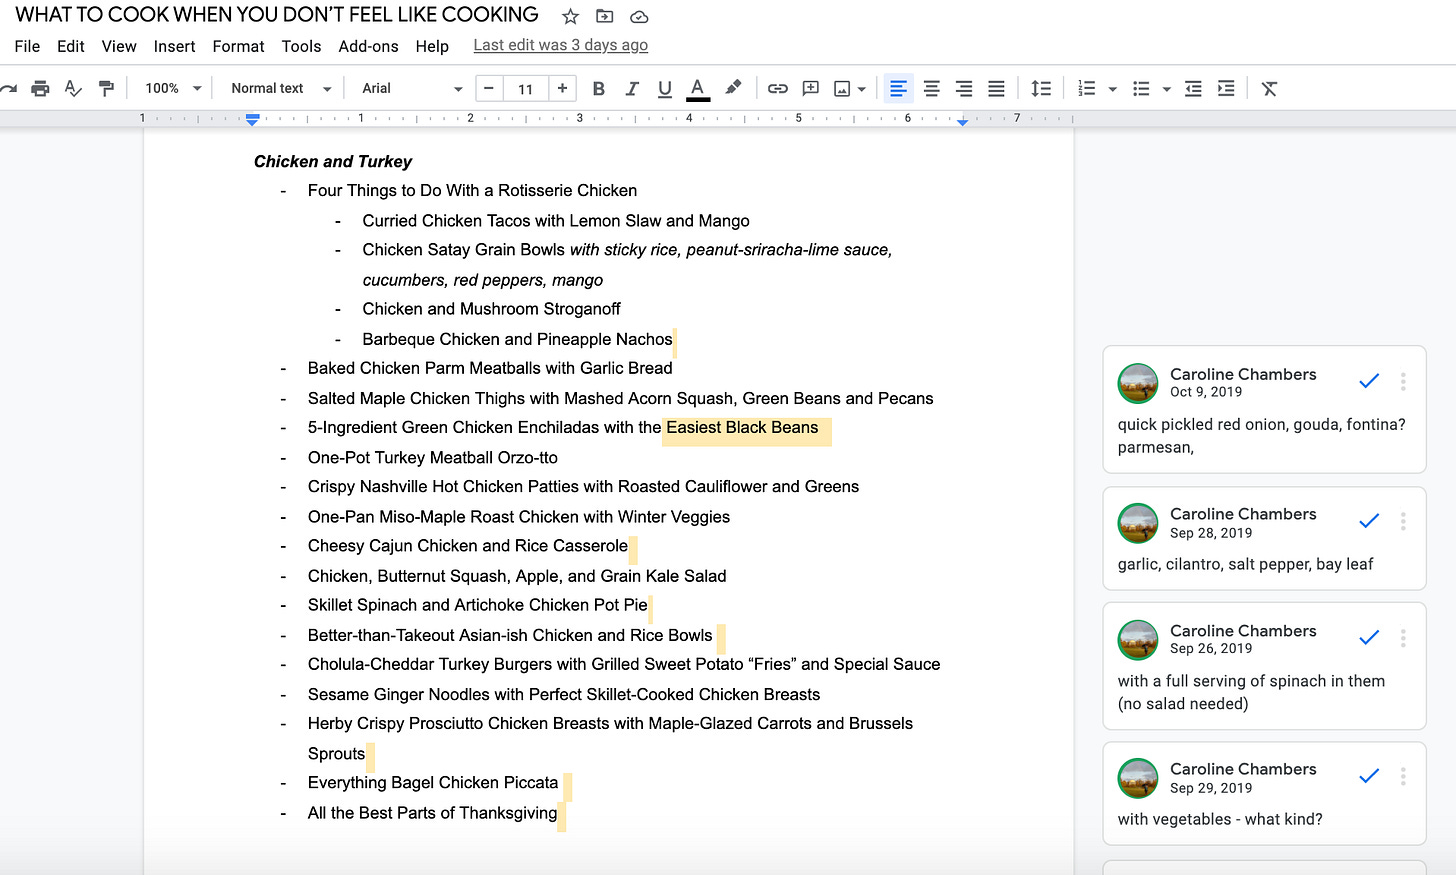Image resolution: width=1456 pixels, height=875 pixels.
Task: Select the paint format tool
Action: click(106, 88)
